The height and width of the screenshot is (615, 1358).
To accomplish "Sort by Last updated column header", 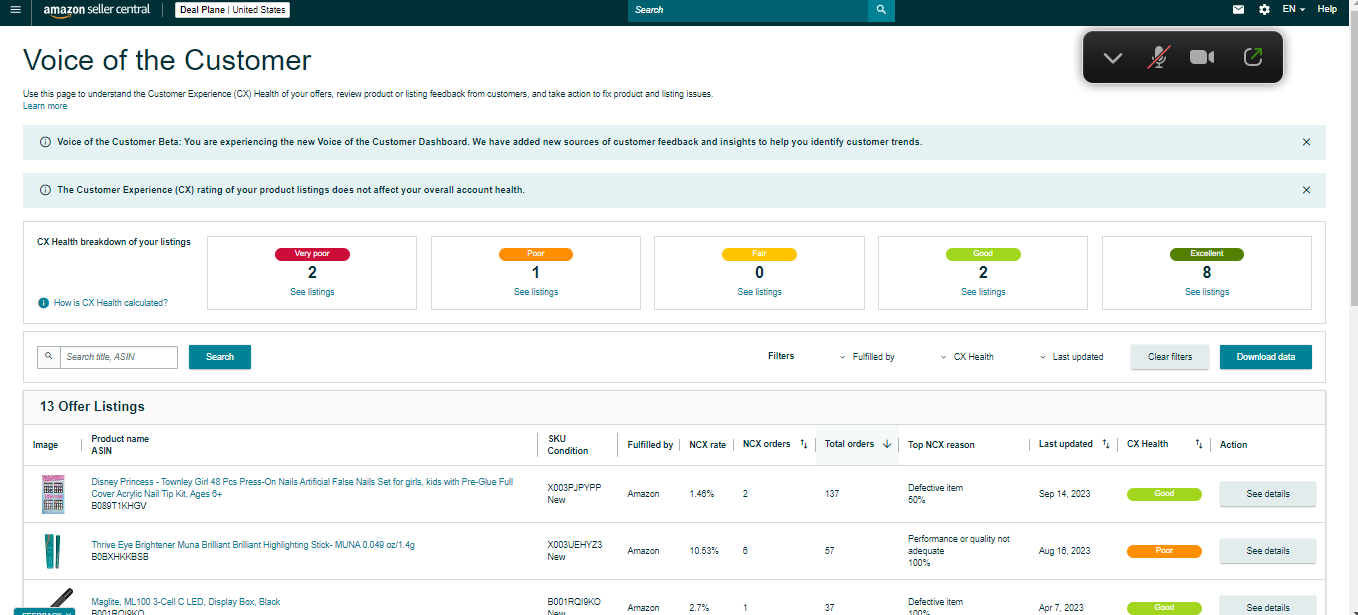I will 1075,444.
